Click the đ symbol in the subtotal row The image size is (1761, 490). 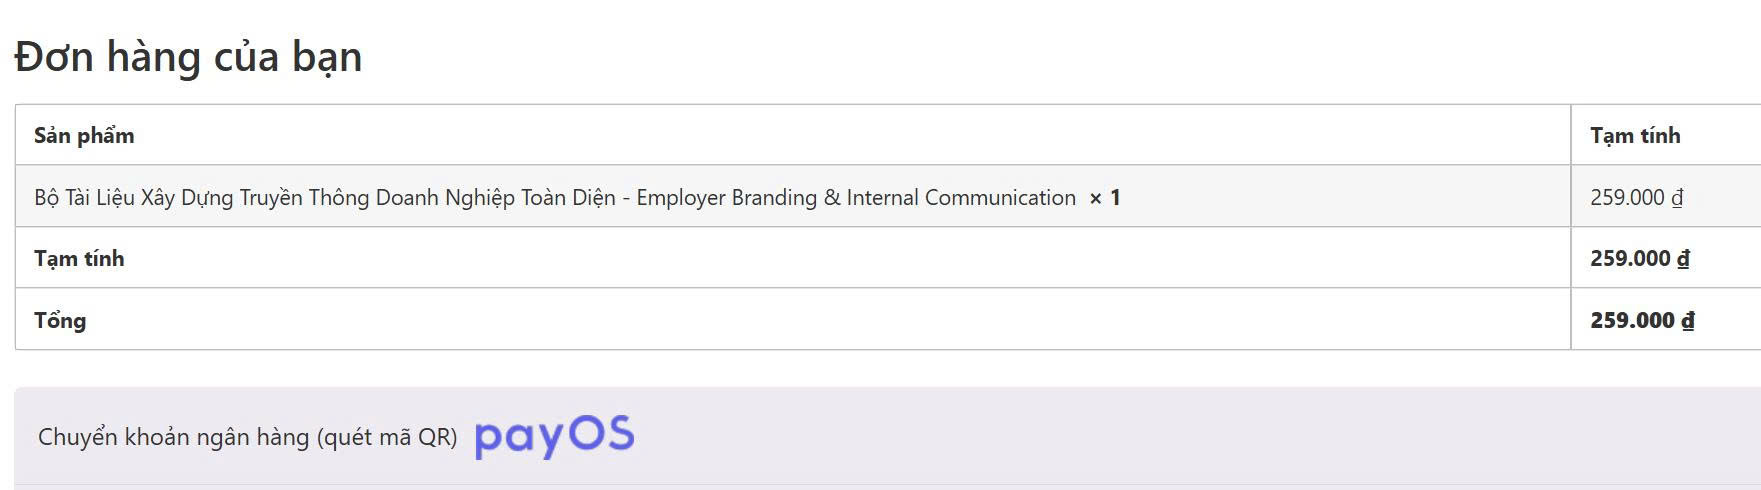(x=1684, y=259)
